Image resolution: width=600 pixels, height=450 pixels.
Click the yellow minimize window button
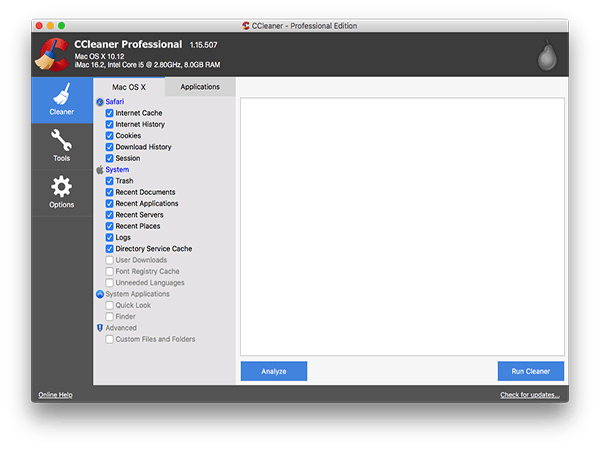[50, 26]
